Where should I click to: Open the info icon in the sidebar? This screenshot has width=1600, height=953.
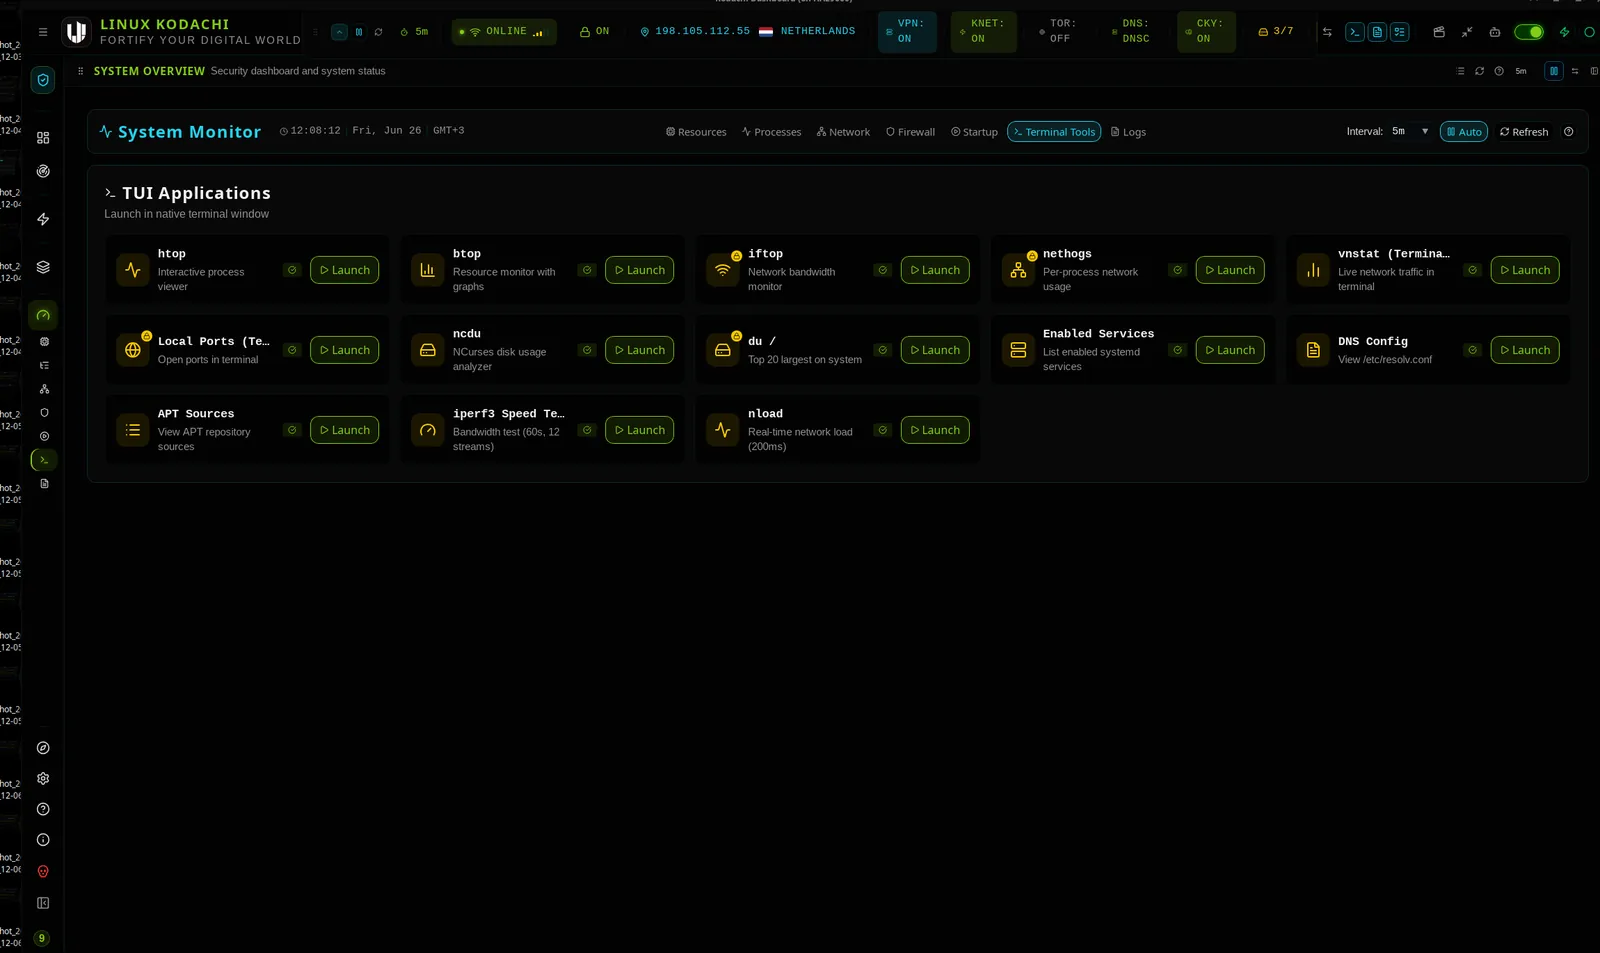pos(43,841)
